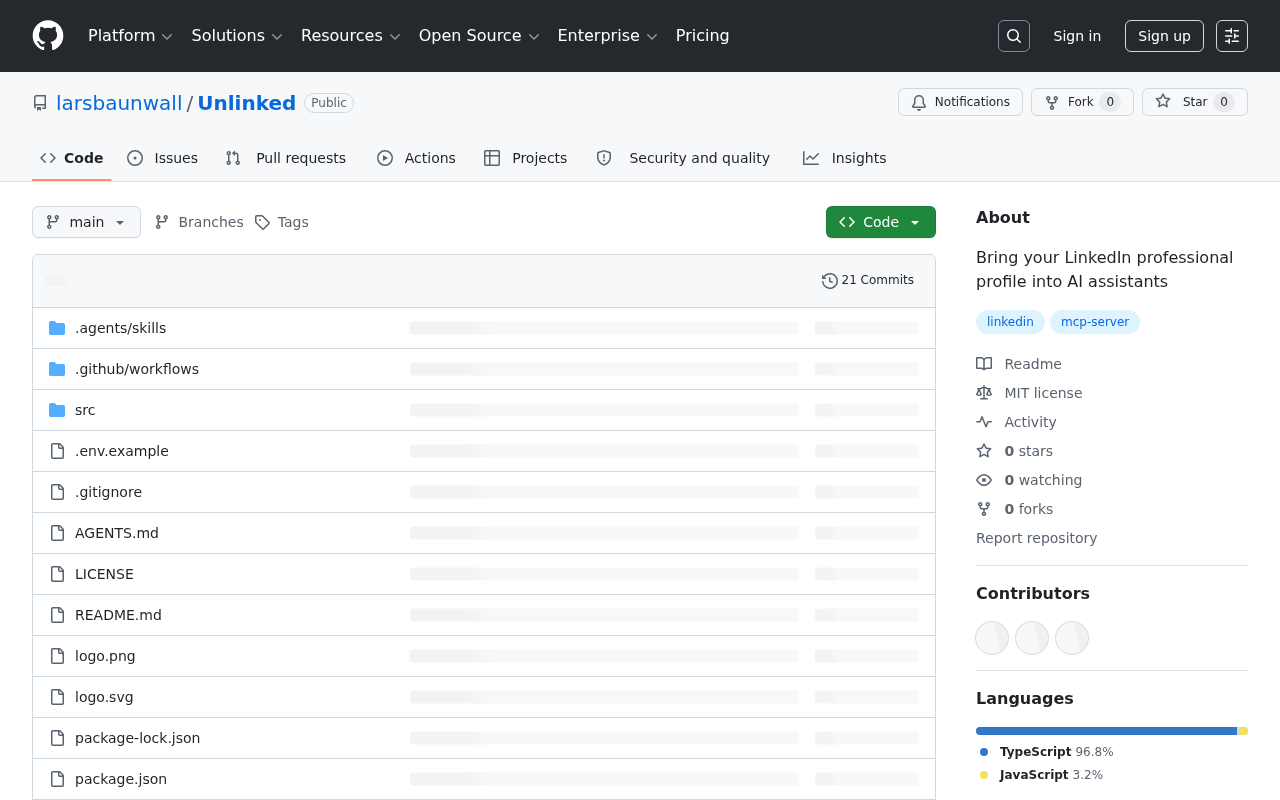Click the Sign in link
Viewport: 1280px width, 800px height.
[x=1077, y=36]
